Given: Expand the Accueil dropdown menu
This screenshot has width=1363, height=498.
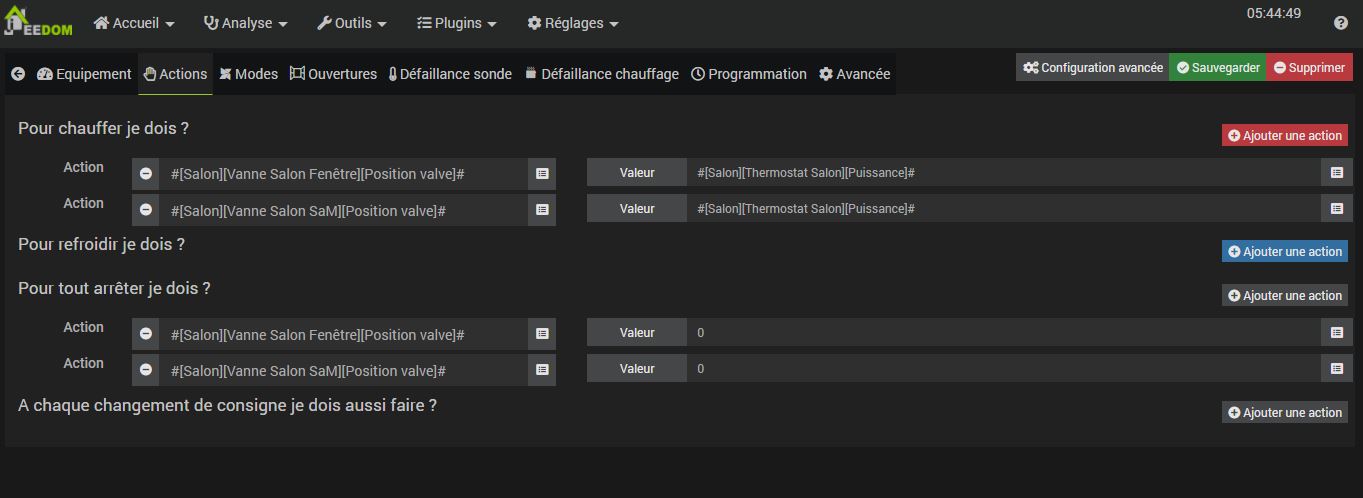Looking at the screenshot, I should [134, 23].
